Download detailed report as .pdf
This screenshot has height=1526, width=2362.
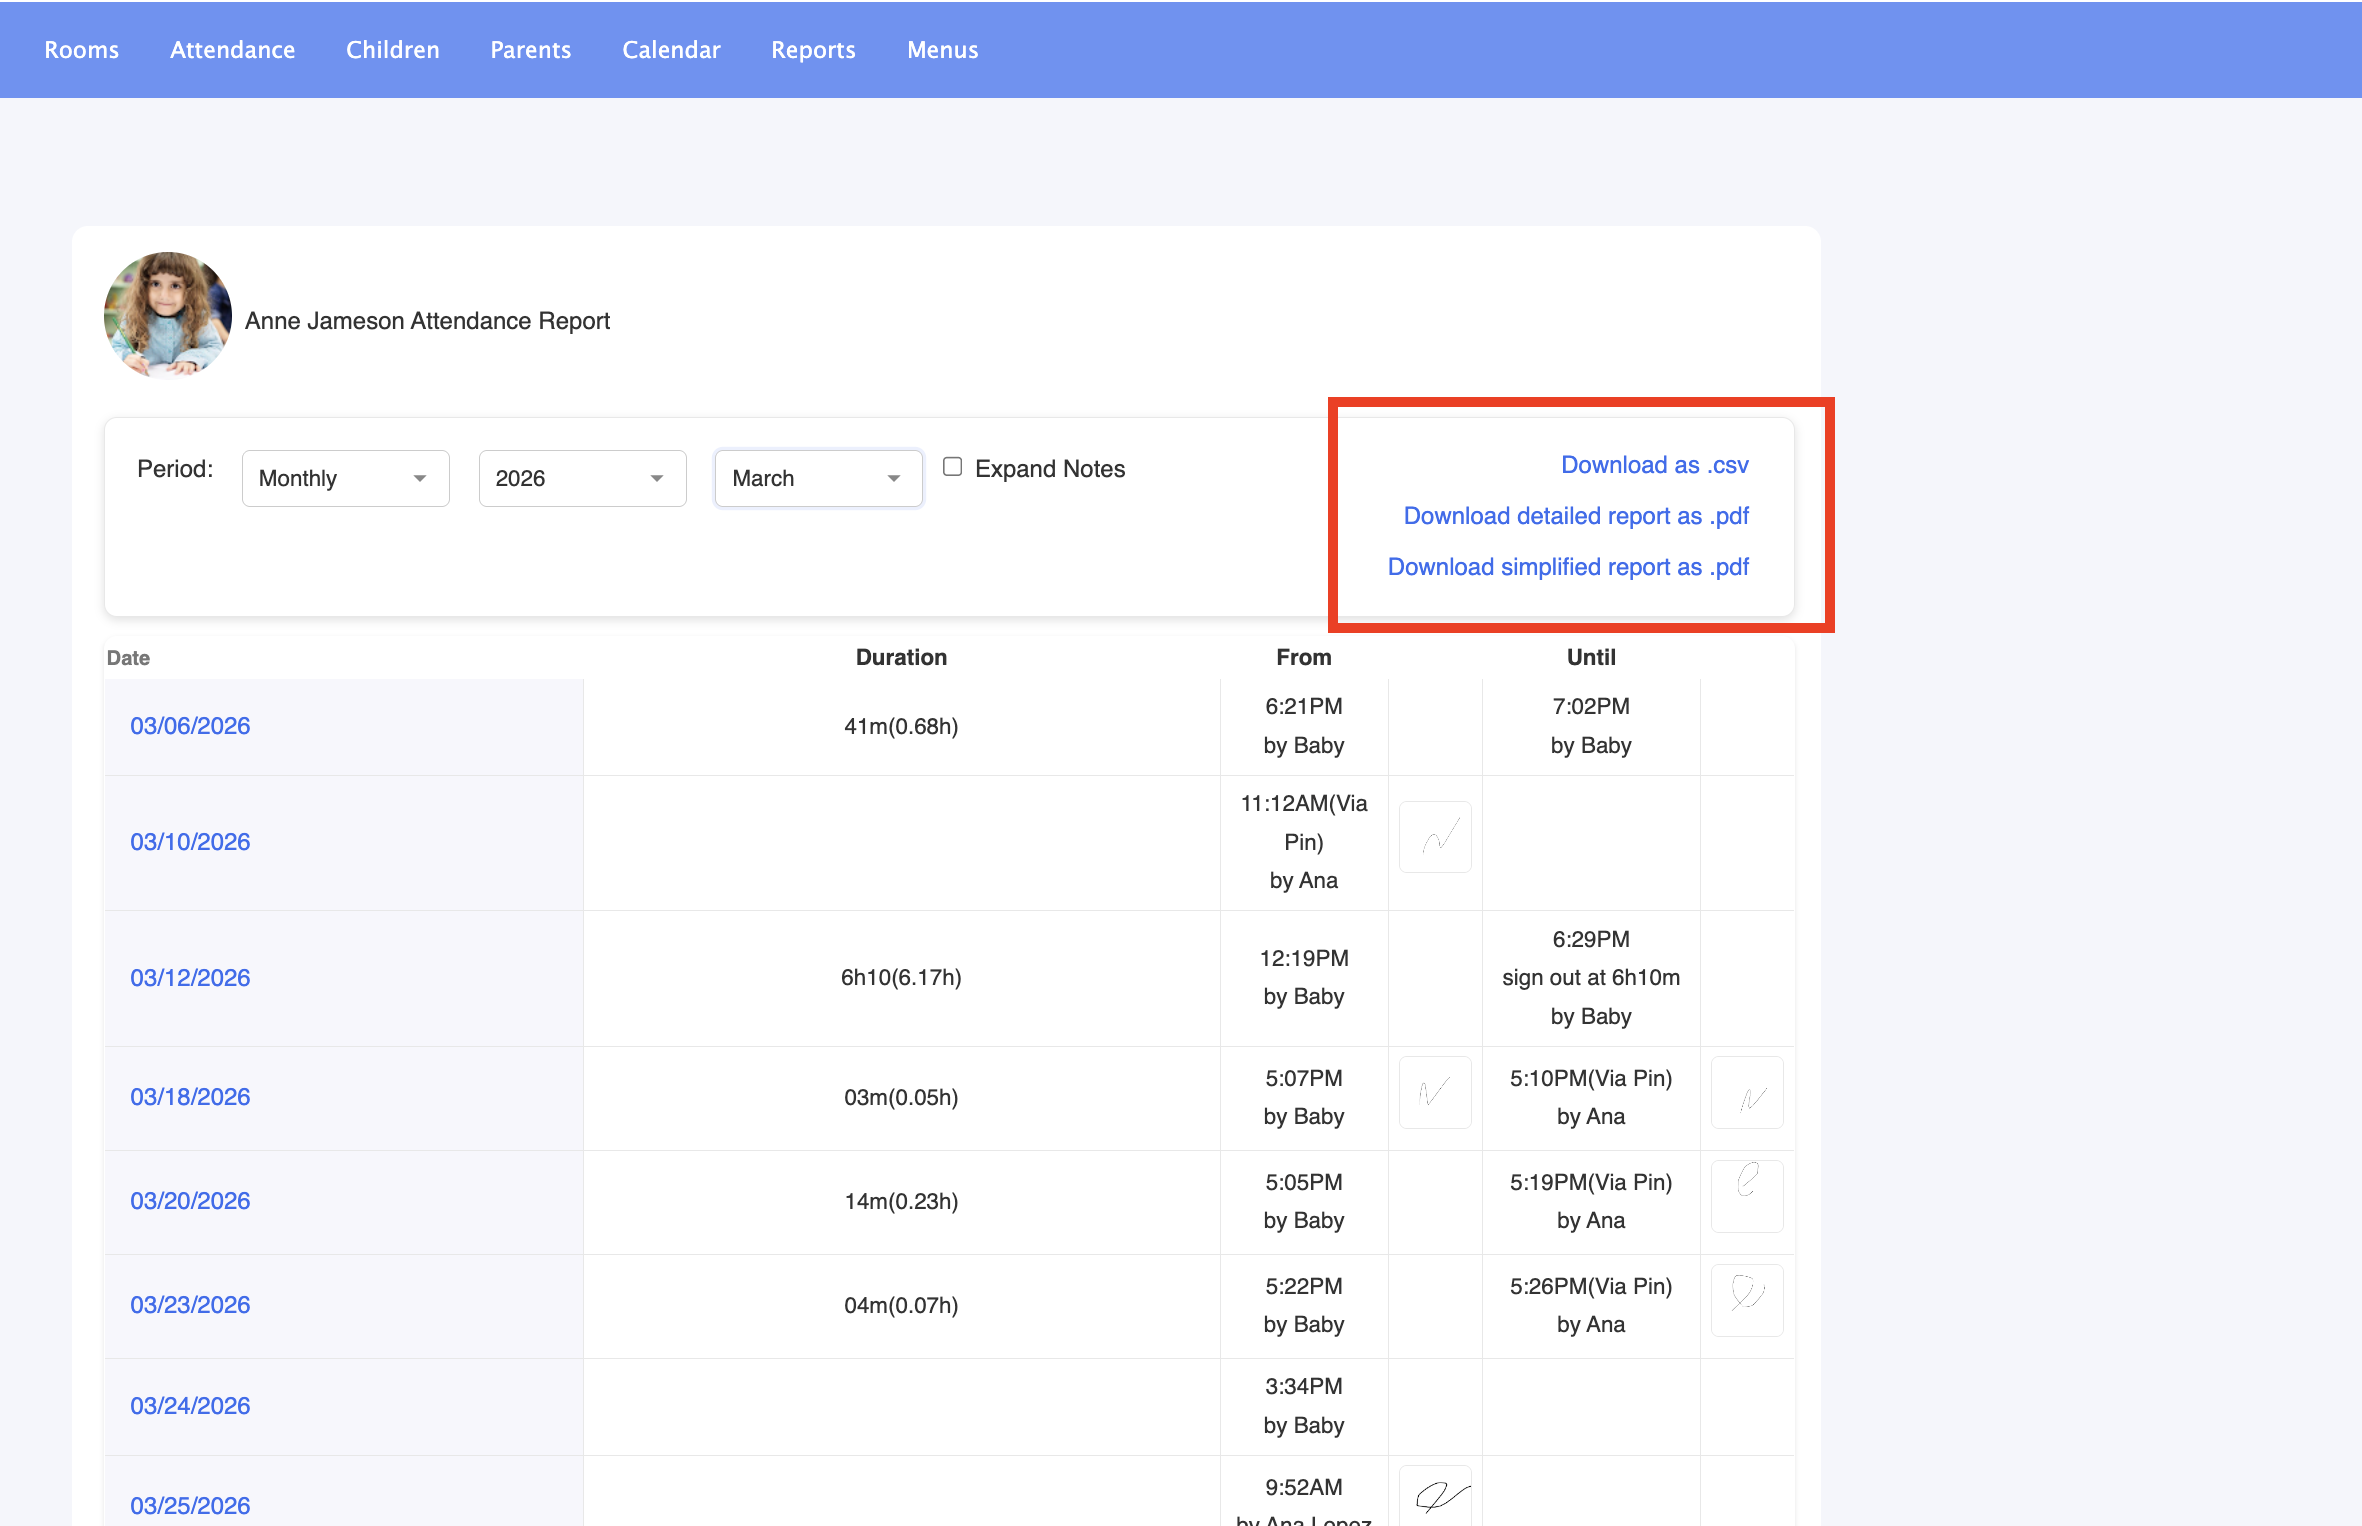click(x=1575, y=516)
